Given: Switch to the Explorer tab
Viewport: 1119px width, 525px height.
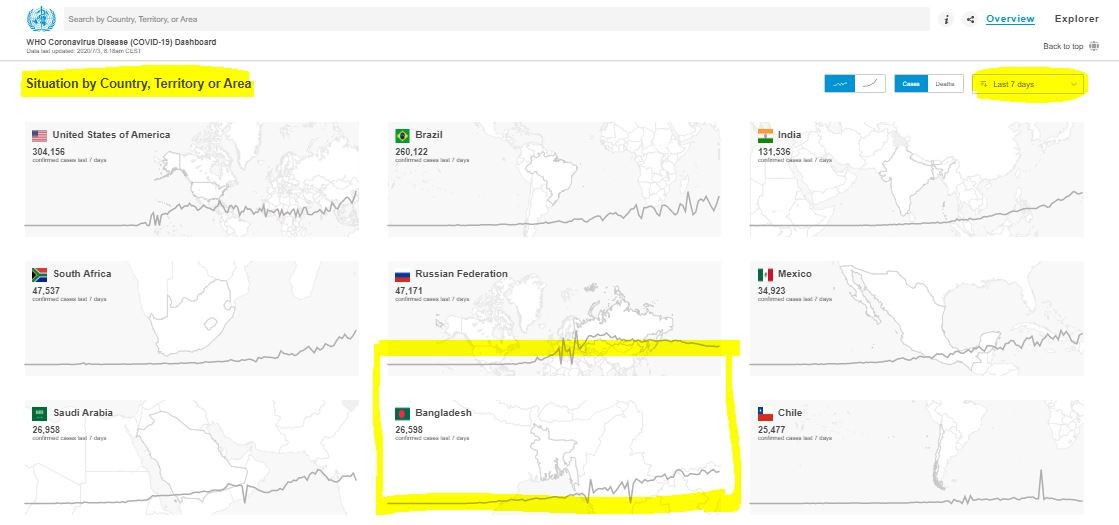Looking at the screenshot, I should tap(1076, 19).
